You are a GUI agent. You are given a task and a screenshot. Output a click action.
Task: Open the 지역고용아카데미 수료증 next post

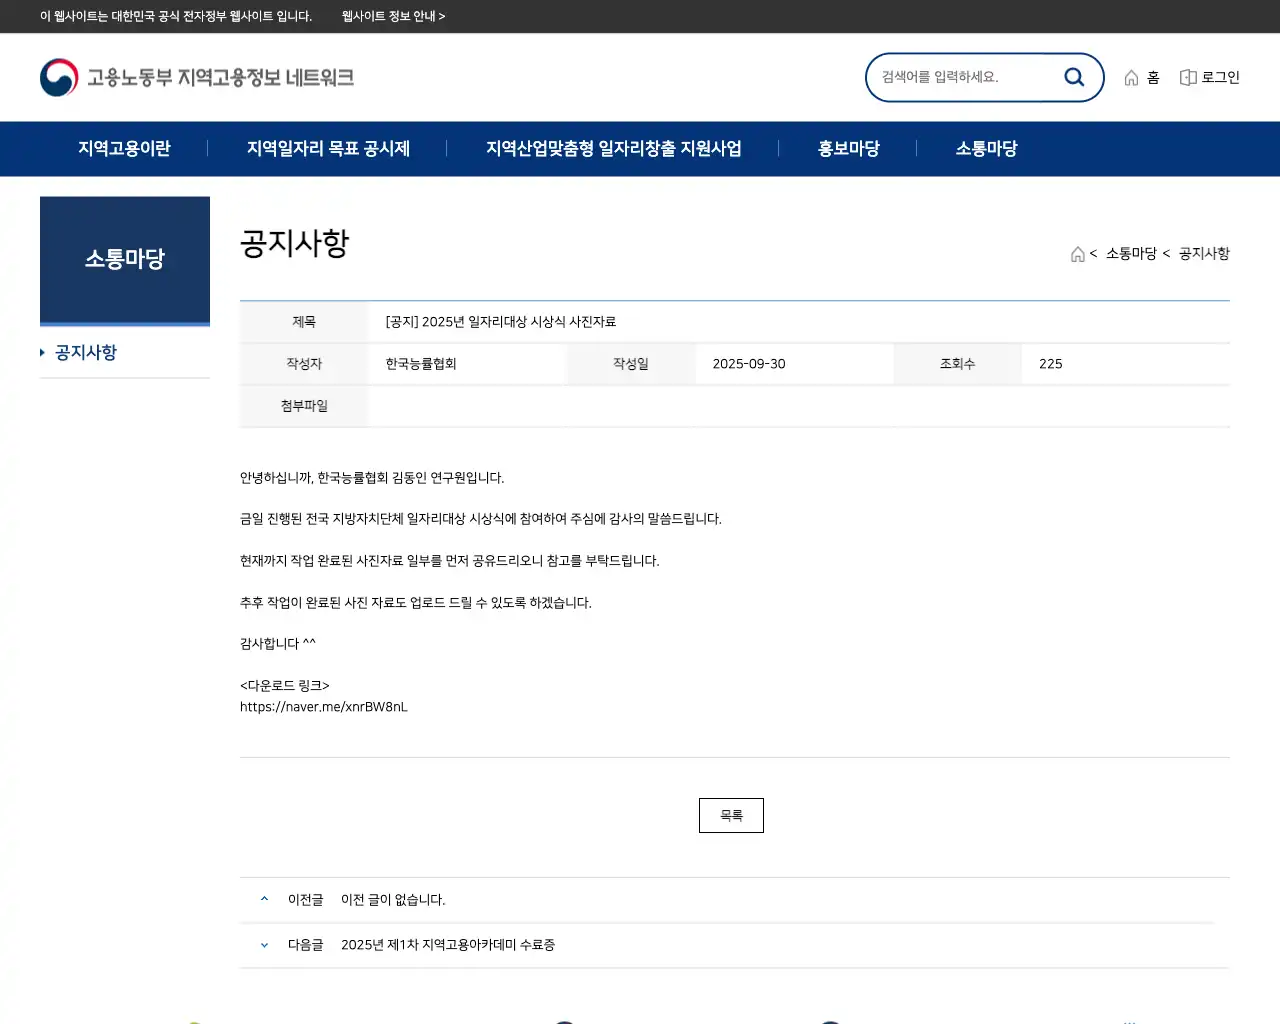[x=449, y=944]
